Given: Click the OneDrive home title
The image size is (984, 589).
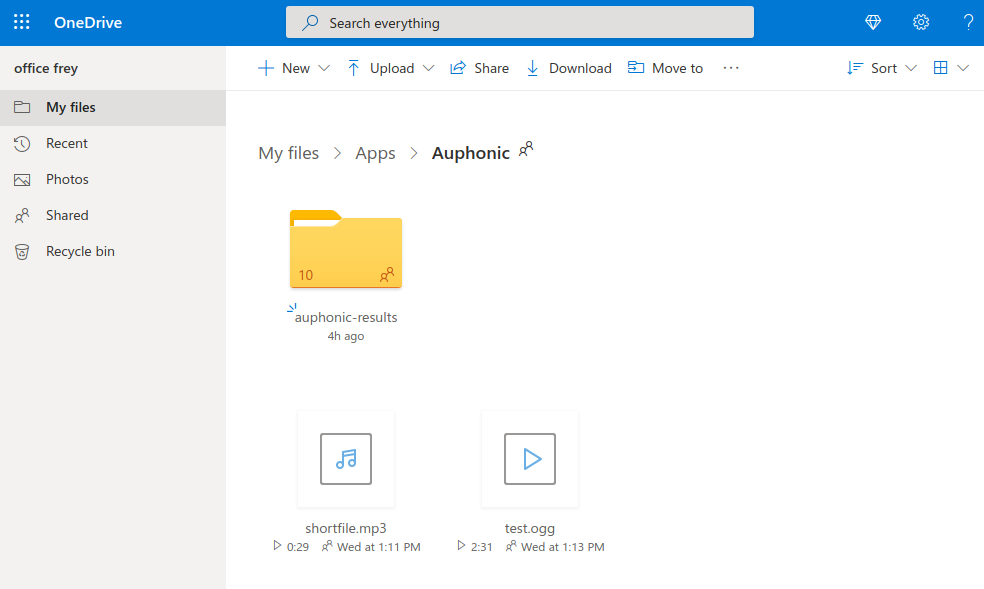Looking at the screenshot, I should click(88, 23).
